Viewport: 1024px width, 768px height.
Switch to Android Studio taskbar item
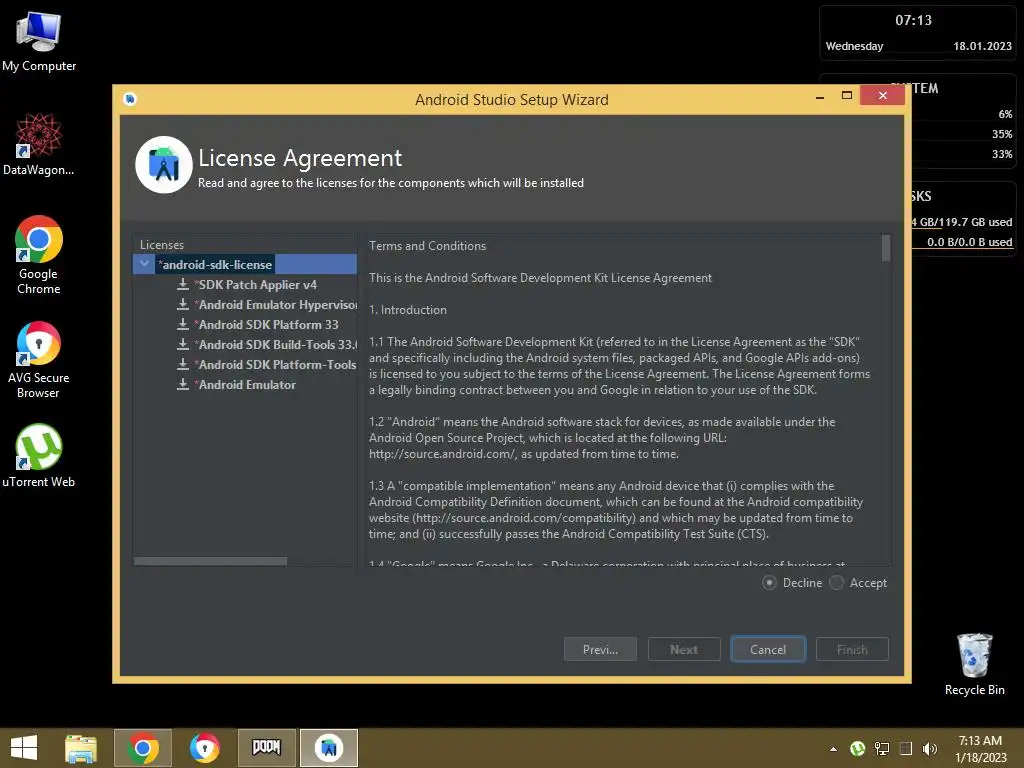(x=328, y=748)
